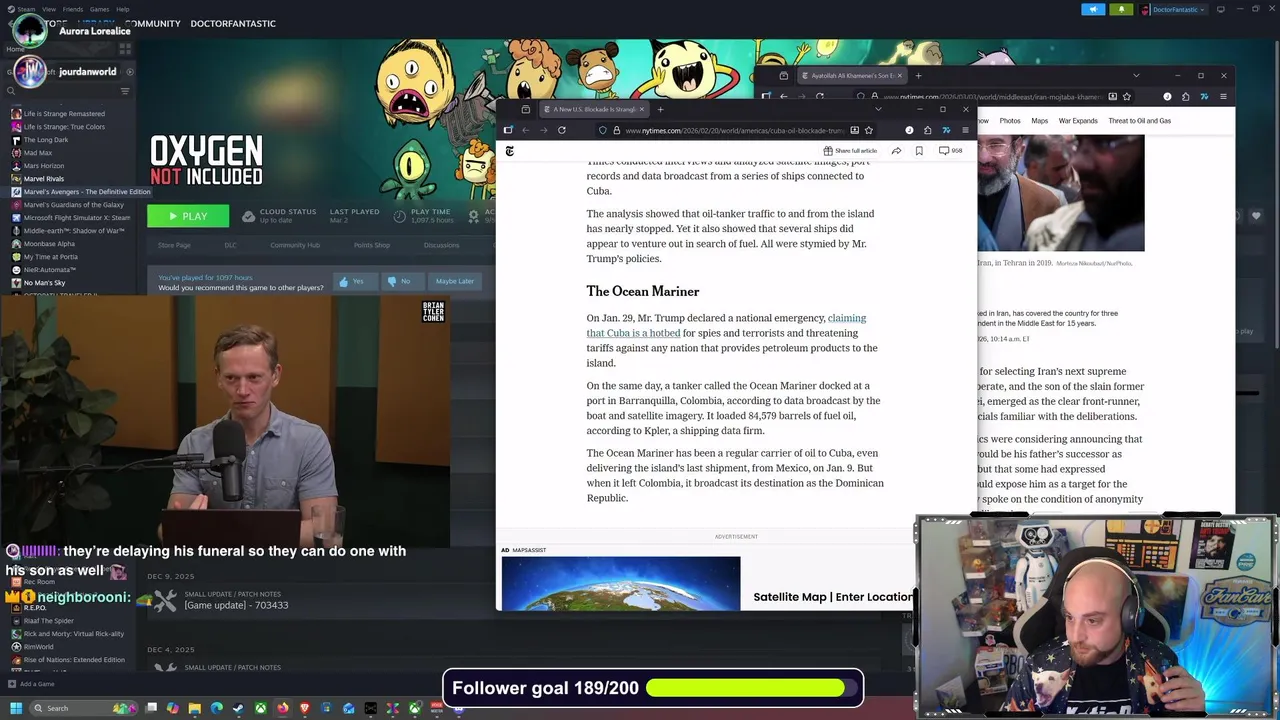Open new tab in rear Firefox window
1280x720 pixels.
919,75
